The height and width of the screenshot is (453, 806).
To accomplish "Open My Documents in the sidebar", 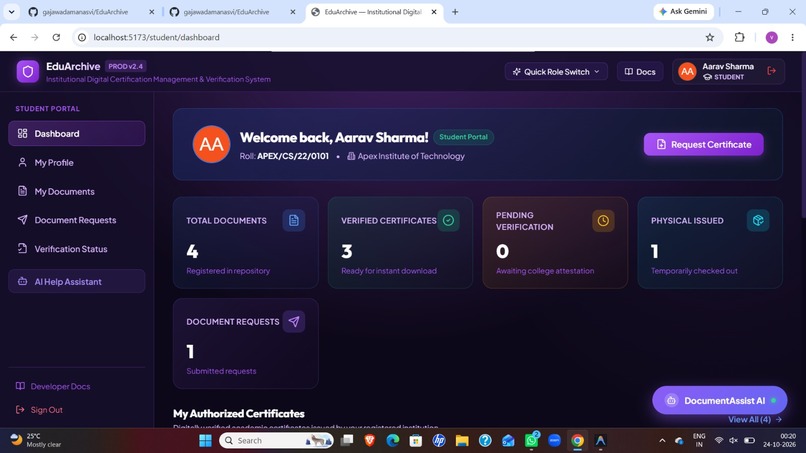I will tap(77, 191).
